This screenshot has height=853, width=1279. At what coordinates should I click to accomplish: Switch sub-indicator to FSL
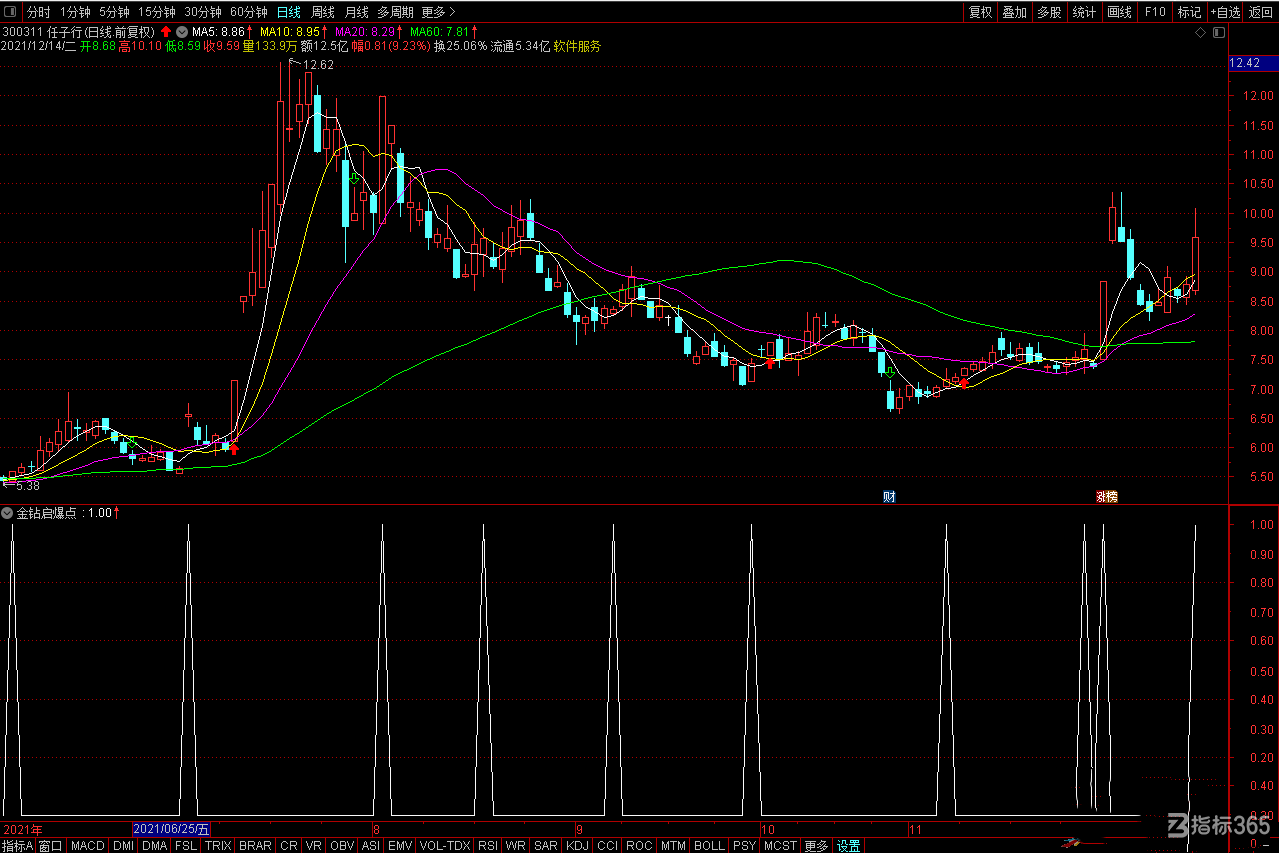(186, 845)
